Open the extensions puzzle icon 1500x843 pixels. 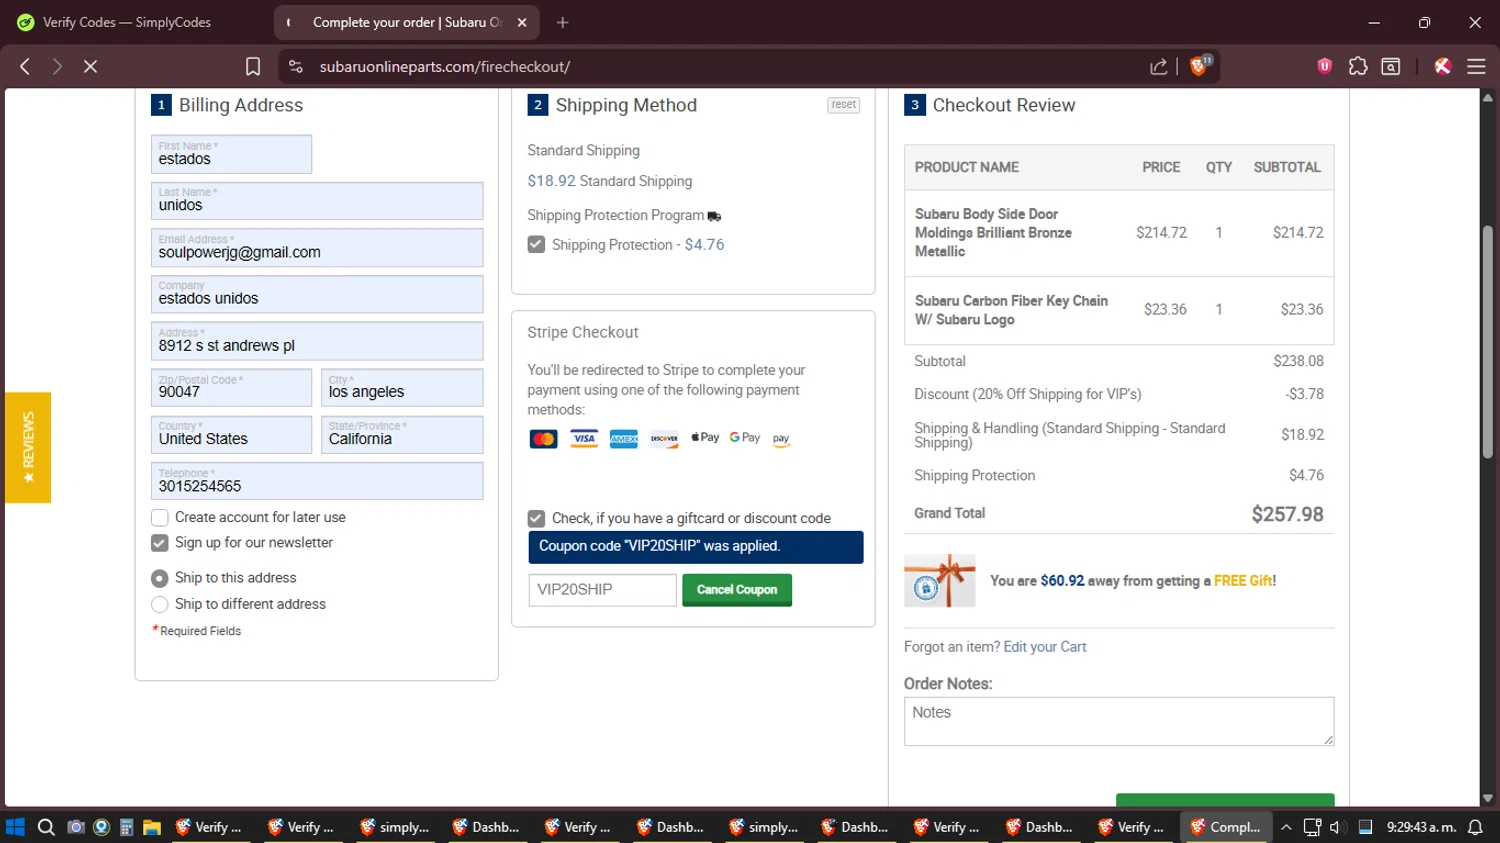tap(1358, 66)
